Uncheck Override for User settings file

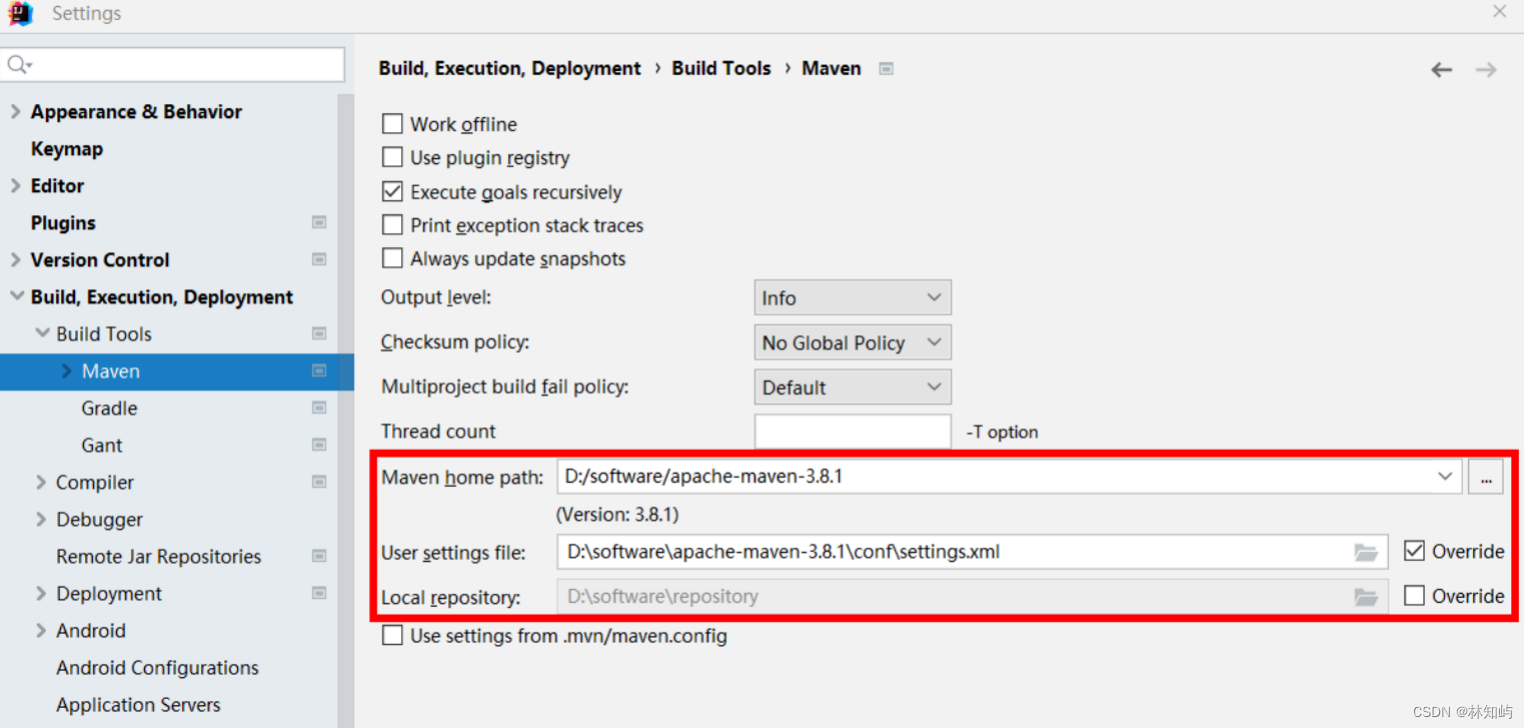pyautogui.click(x=1416, y=550)
